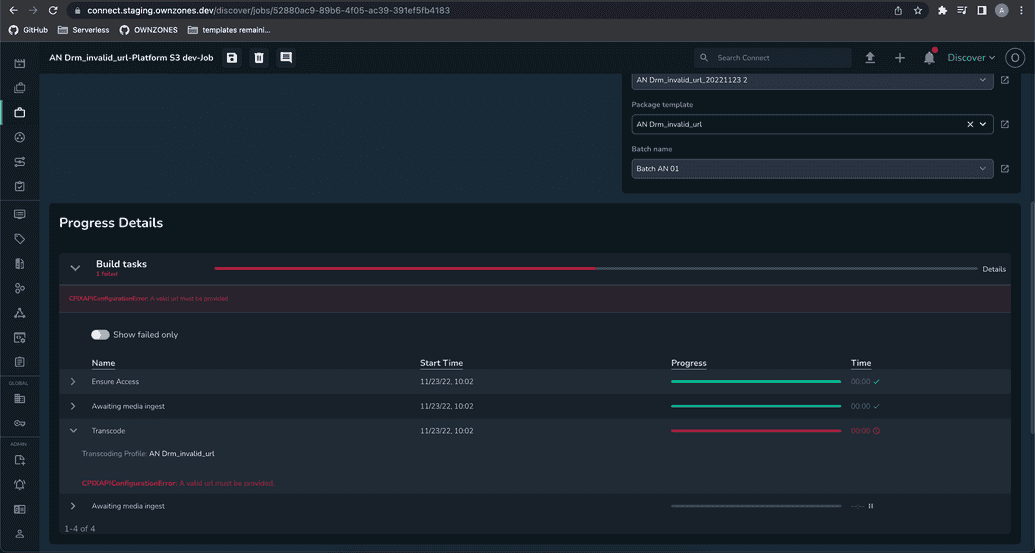
Task: Bookmark this page with star icon
Action: click(x=918, y=11)
